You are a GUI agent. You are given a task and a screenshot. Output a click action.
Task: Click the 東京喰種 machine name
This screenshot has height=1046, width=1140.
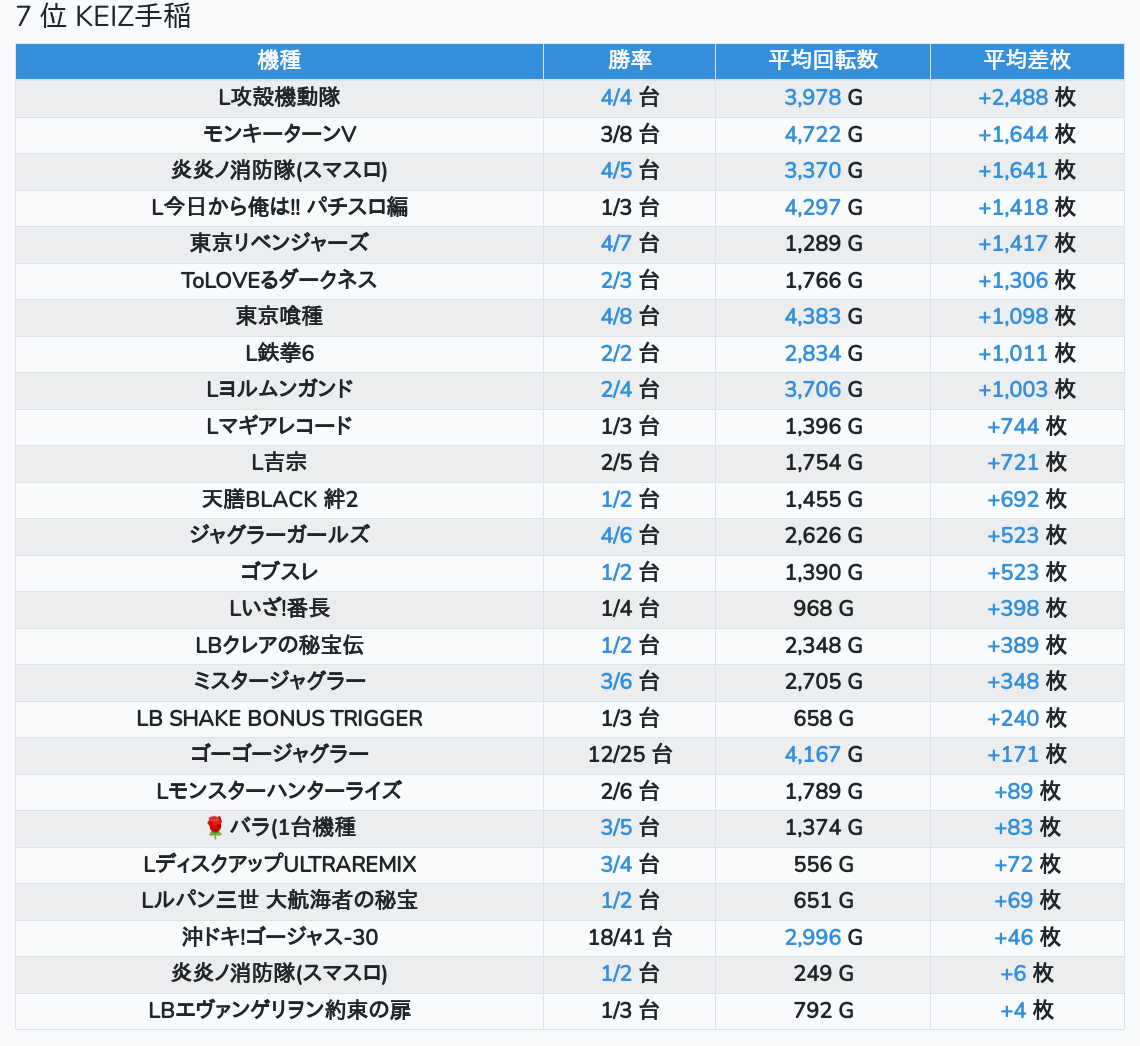[279, 316]
